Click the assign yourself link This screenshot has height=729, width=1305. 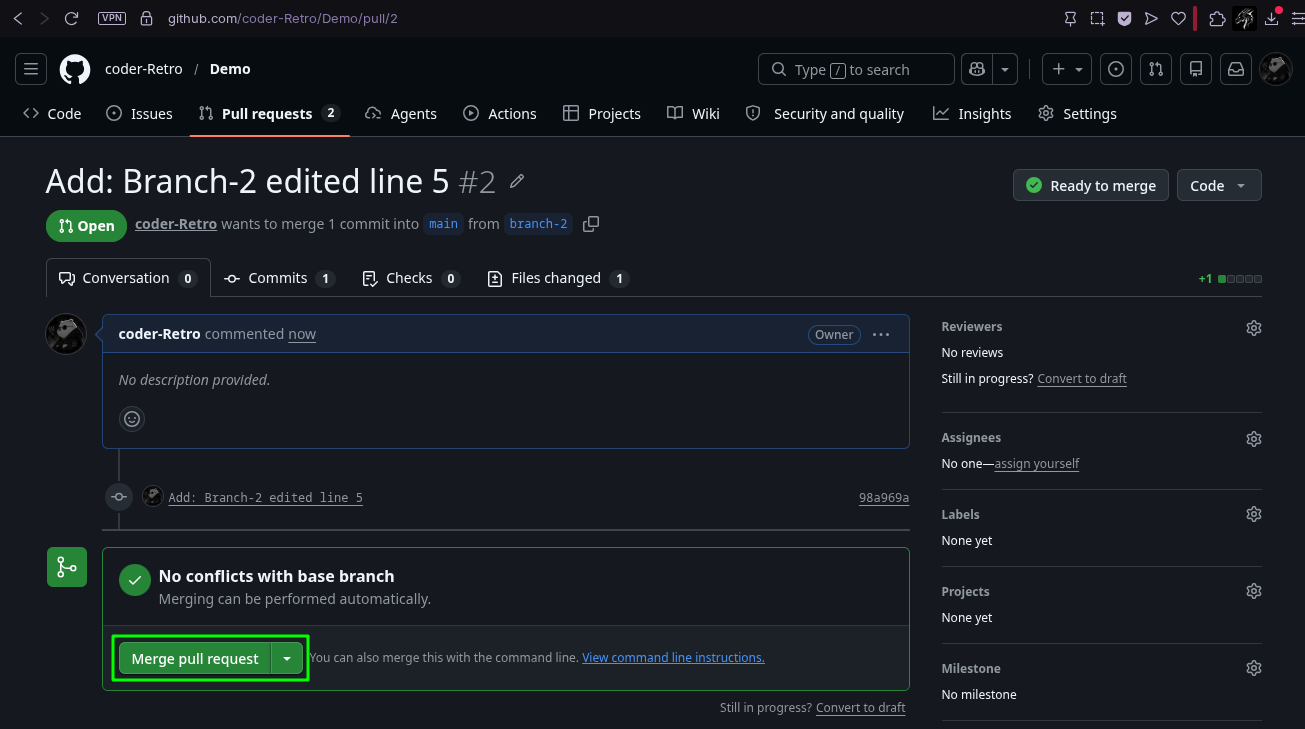pos(1036,464)
